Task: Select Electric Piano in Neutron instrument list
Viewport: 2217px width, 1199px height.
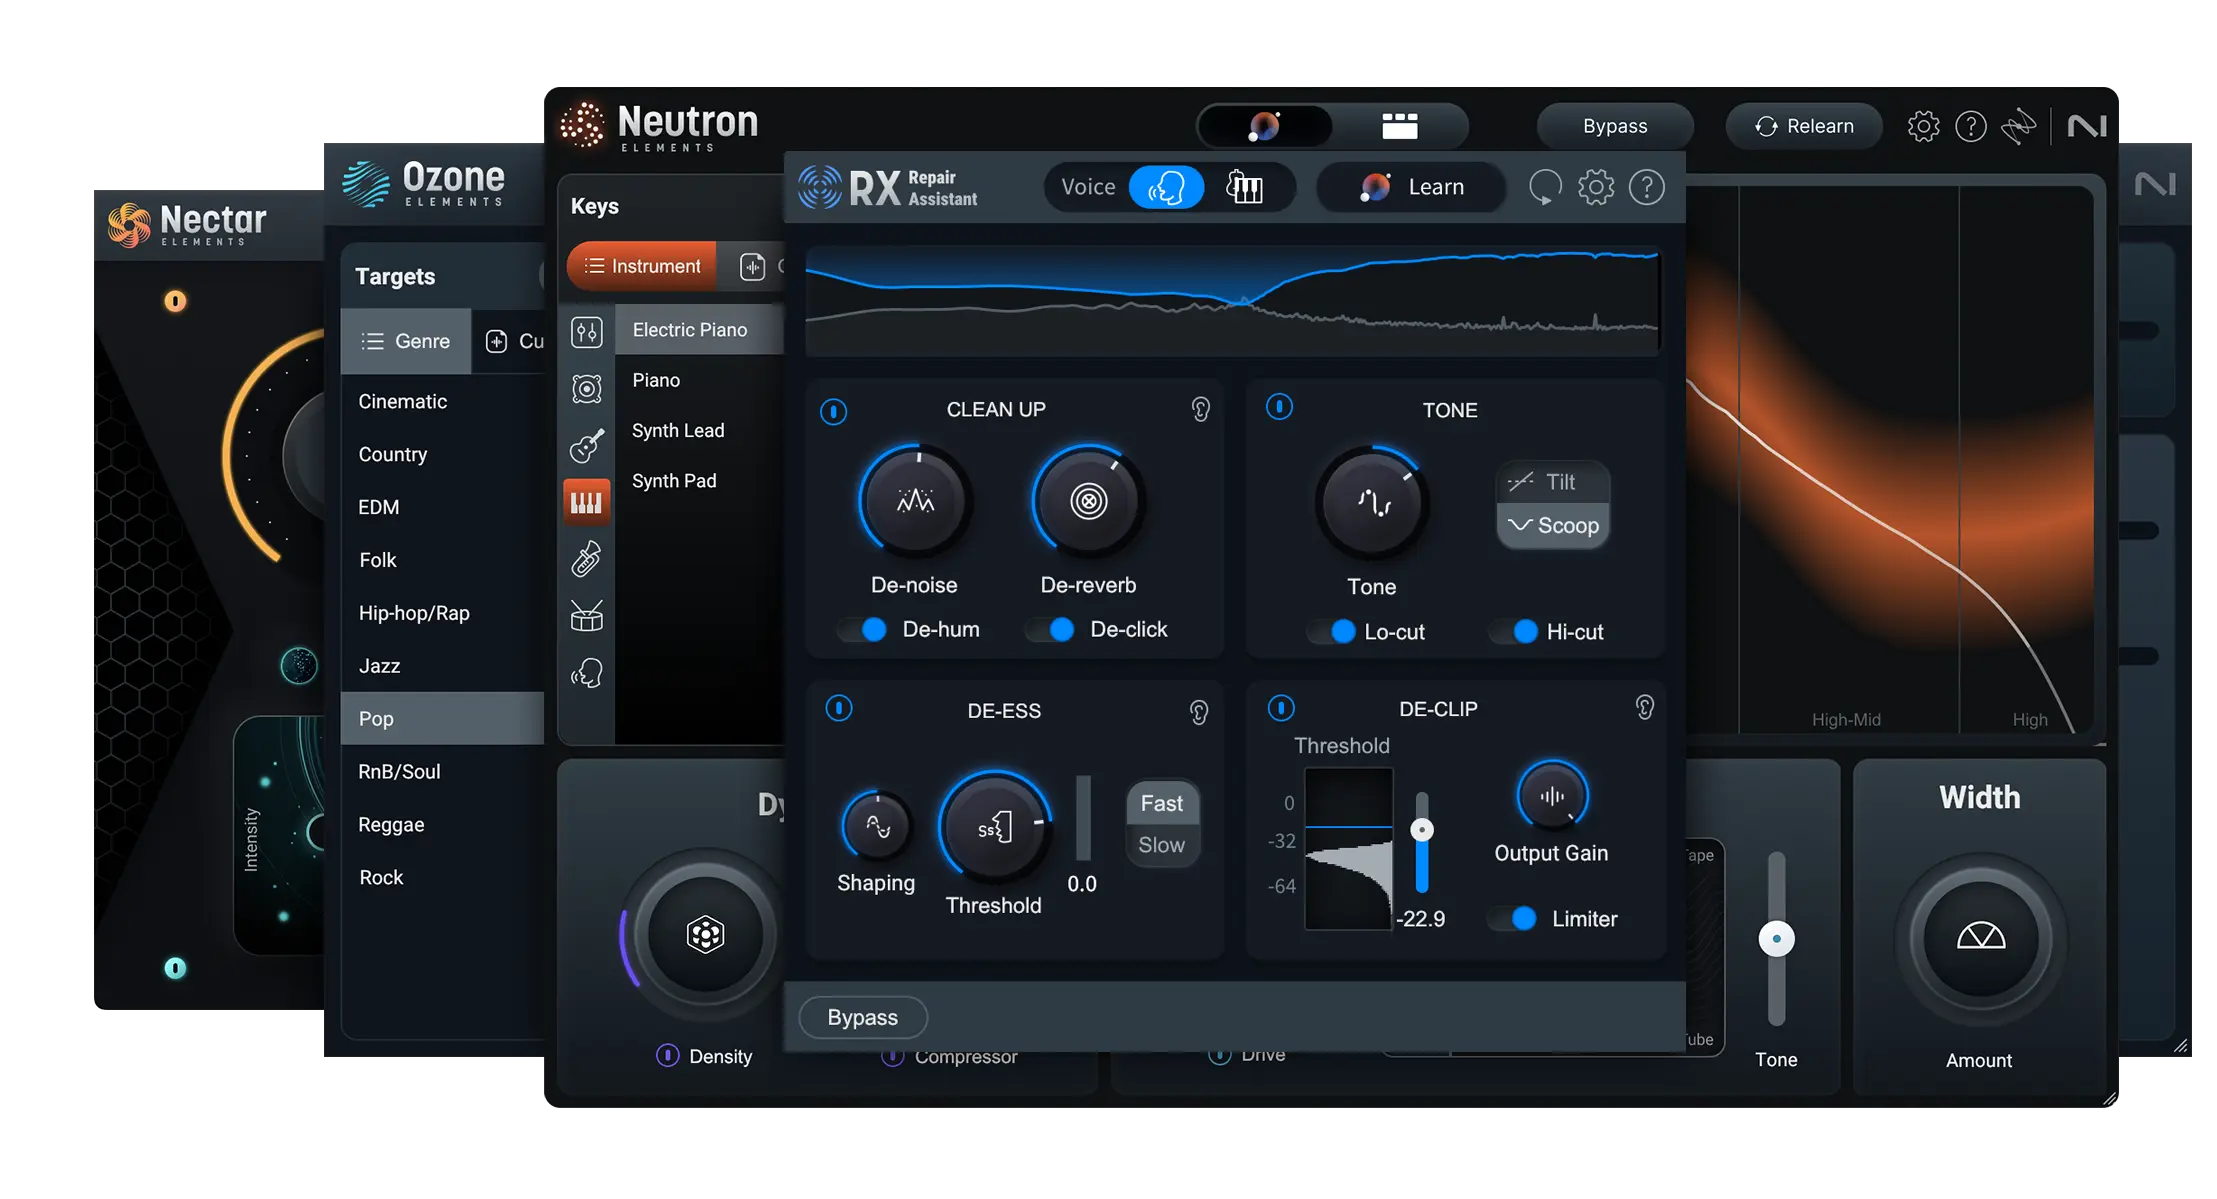Action: (x=699, y=330)
